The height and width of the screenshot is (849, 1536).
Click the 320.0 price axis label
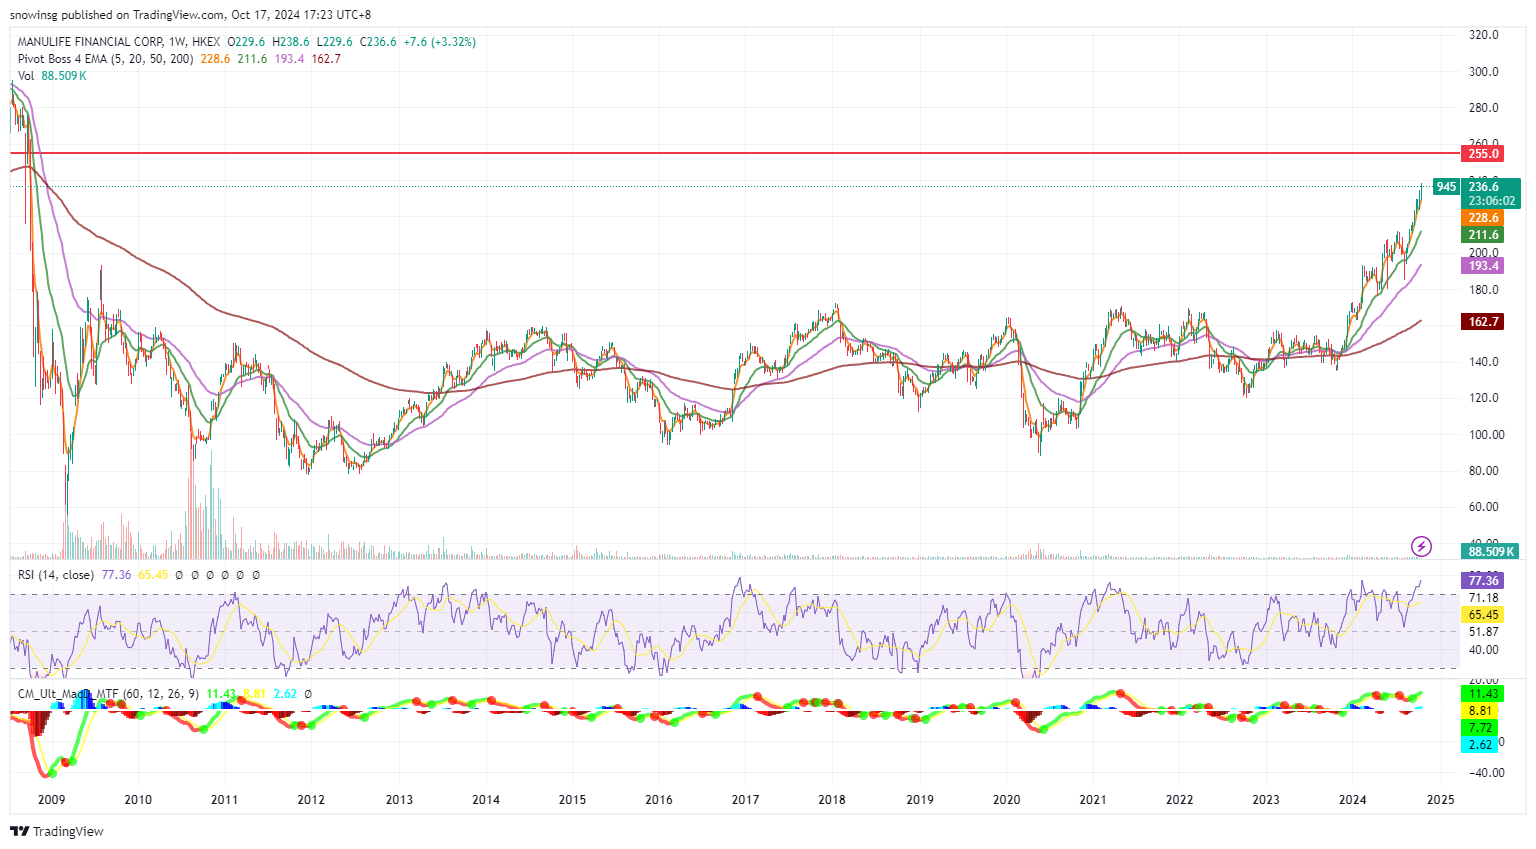pos(1483,35)
